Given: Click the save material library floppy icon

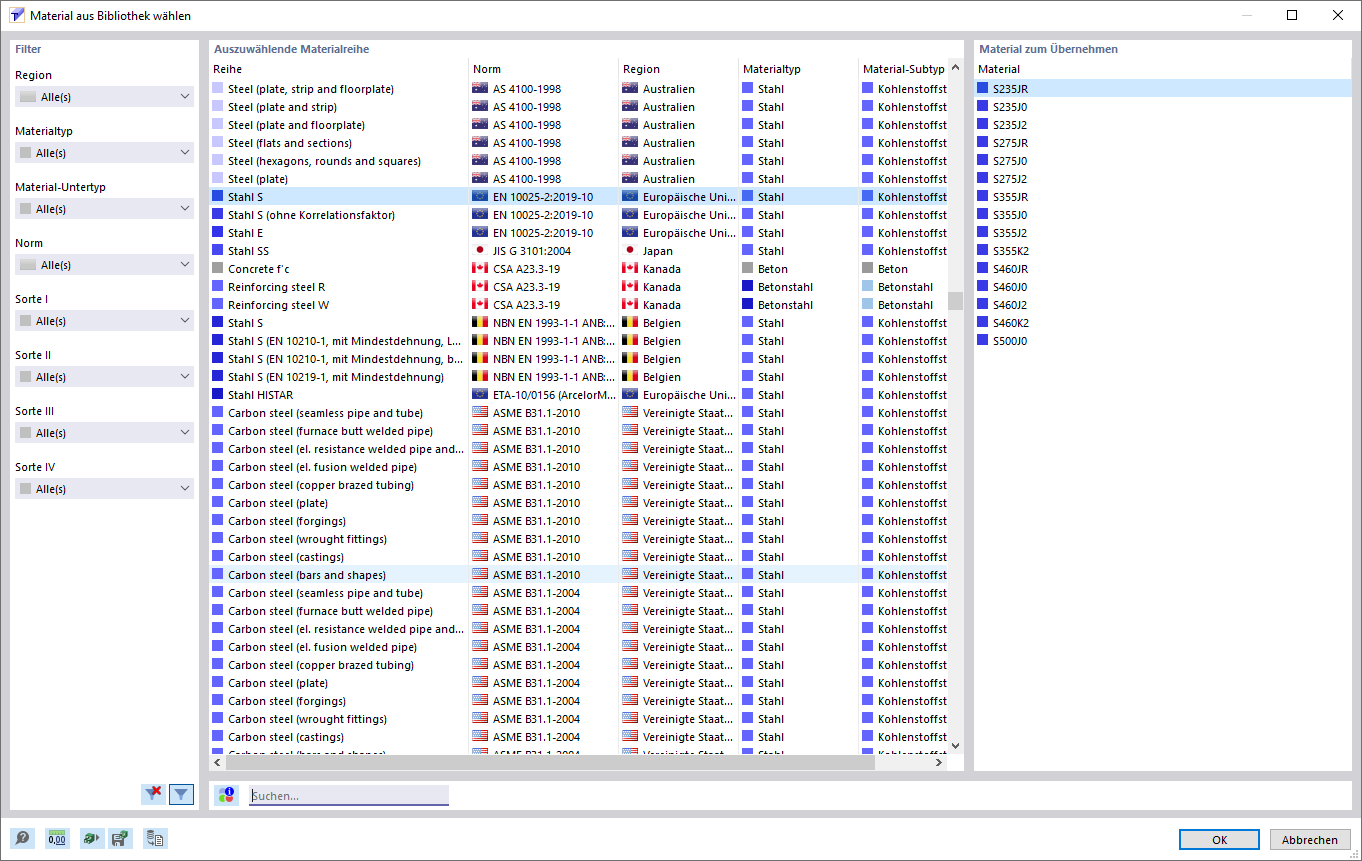Looking at the screenshot, I should 120,839.
